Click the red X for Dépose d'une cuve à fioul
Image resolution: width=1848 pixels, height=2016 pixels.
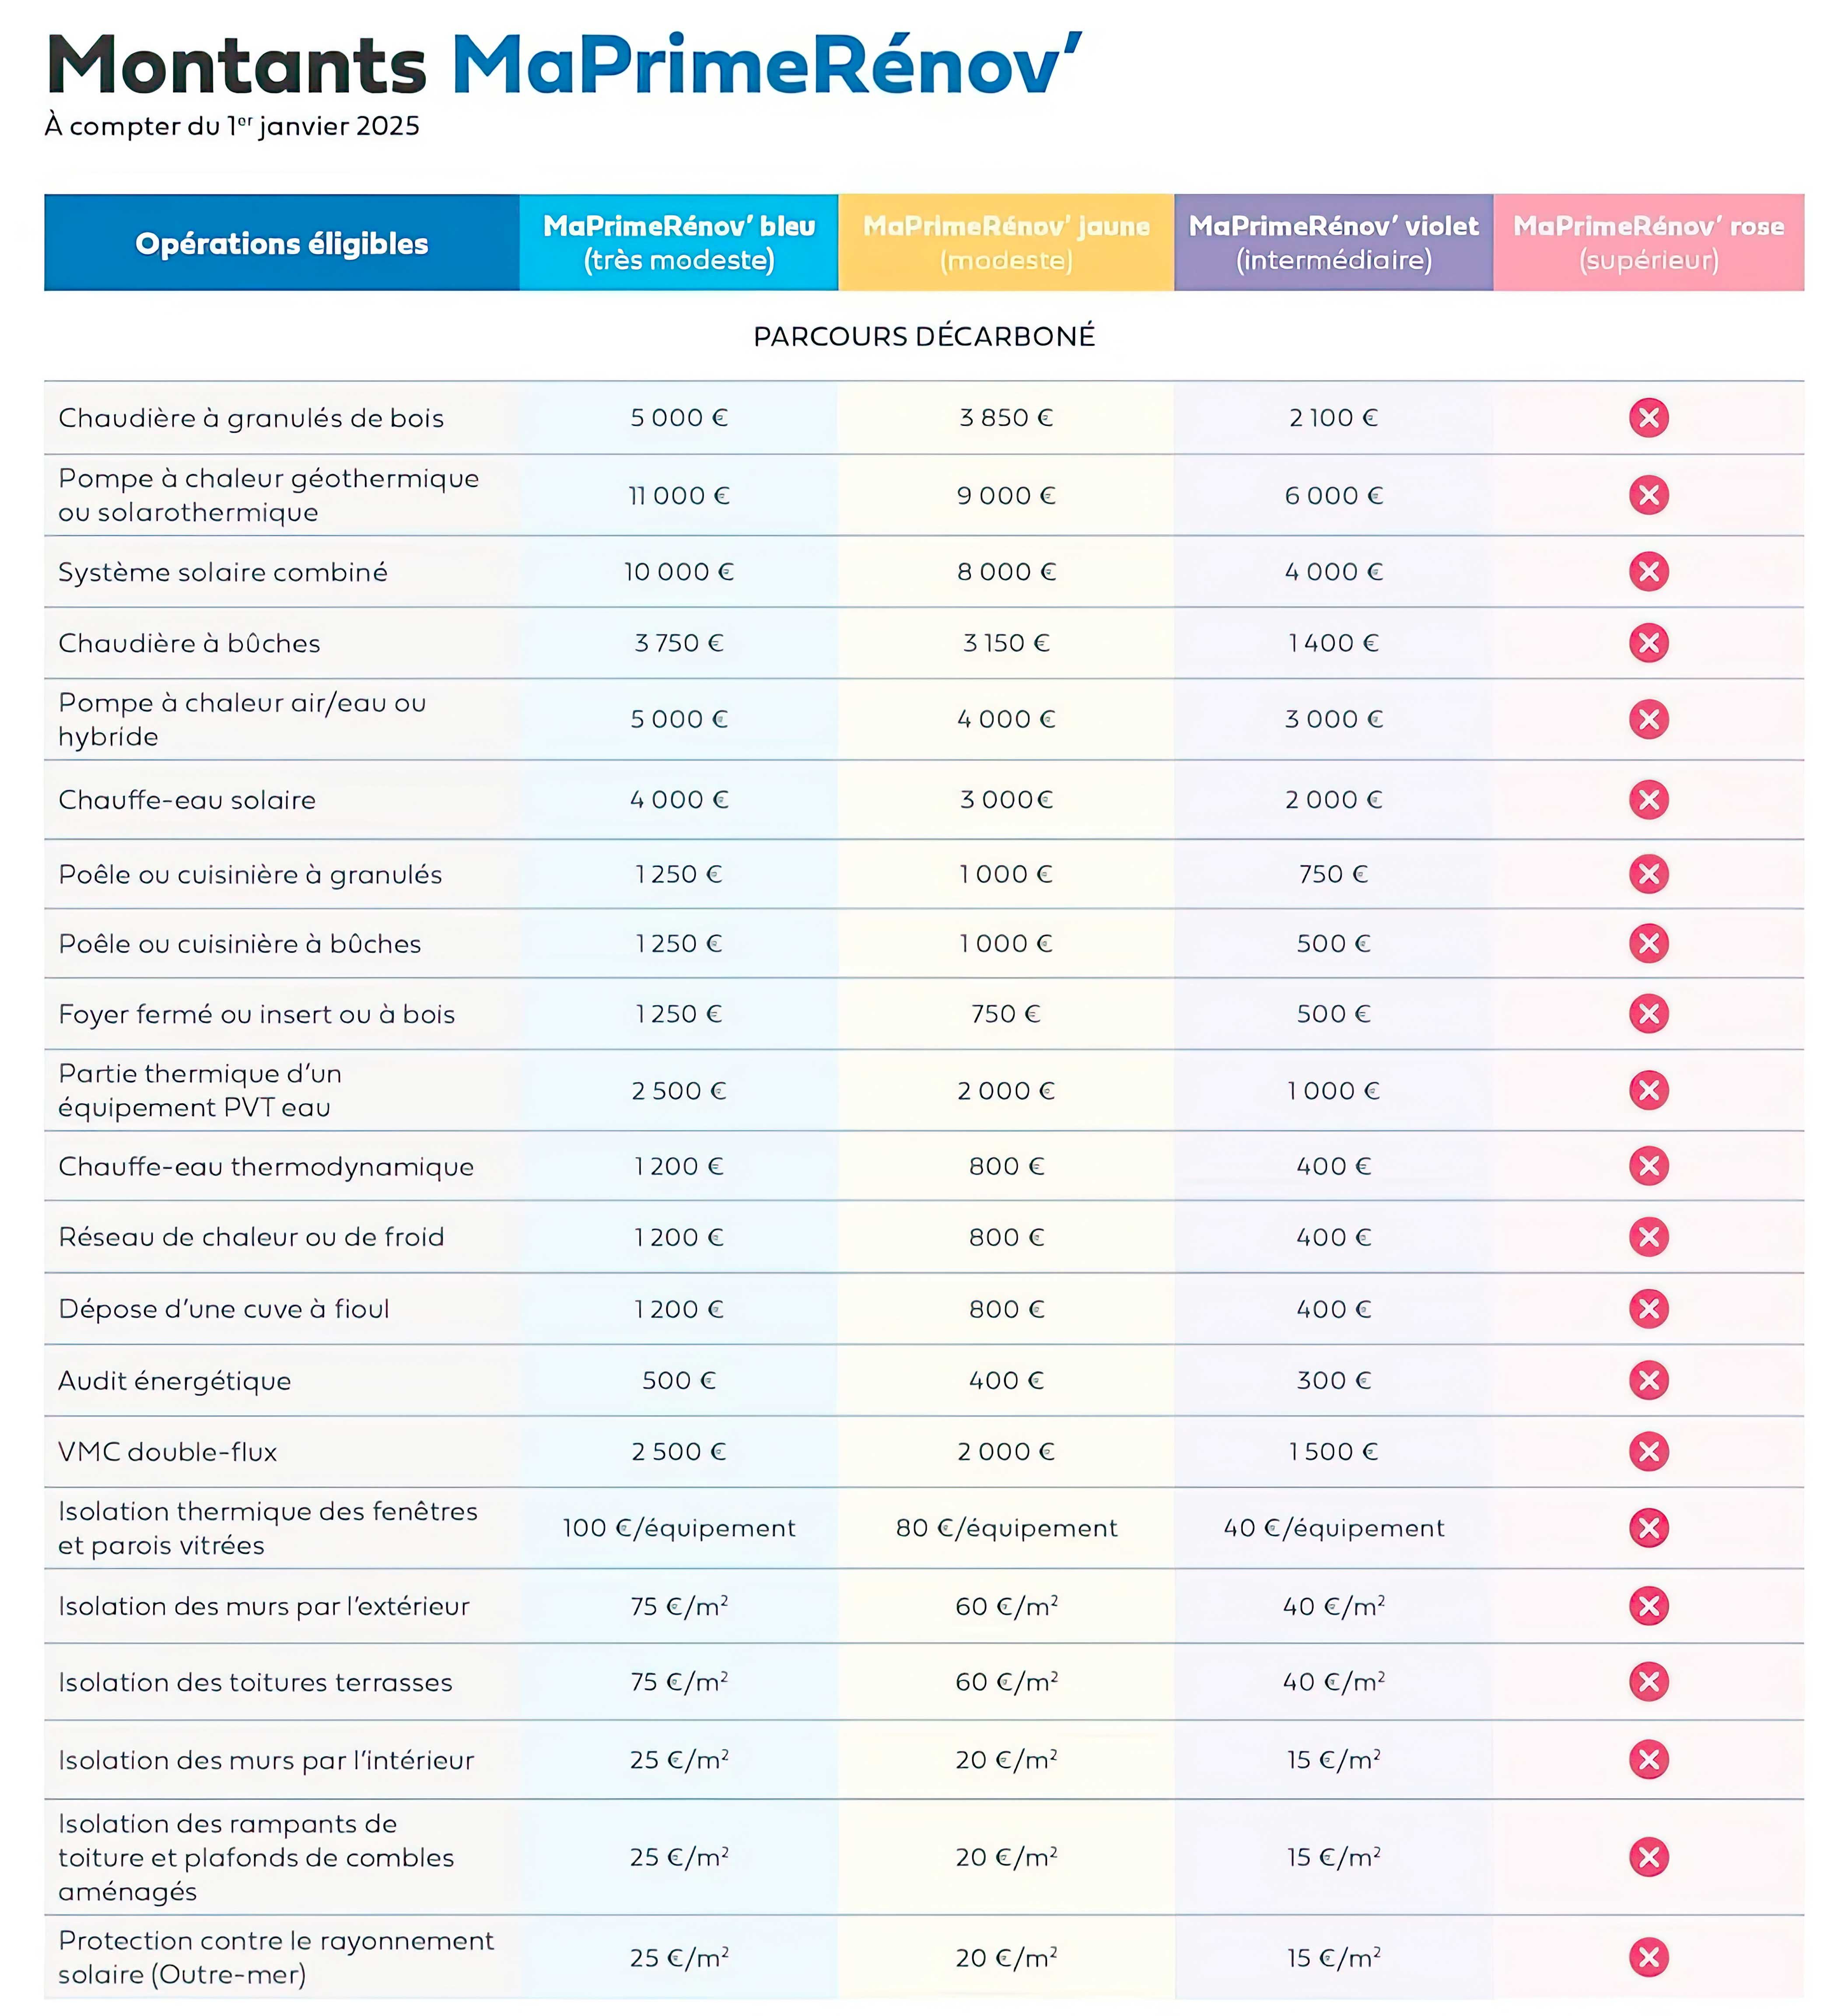point(1648,1309)
